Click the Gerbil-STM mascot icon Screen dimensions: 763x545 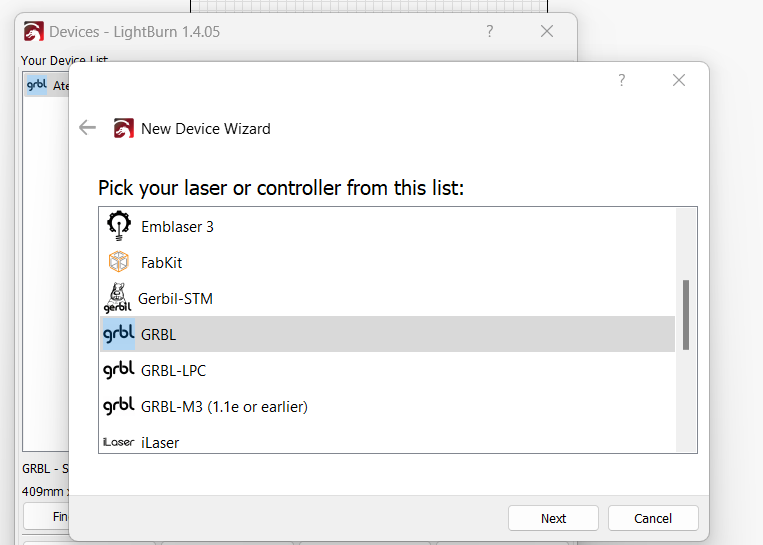(117, 298)
